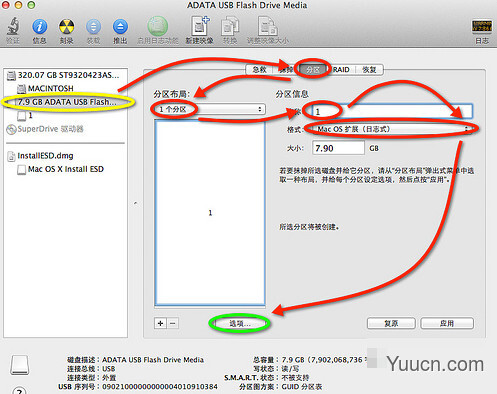
Task: Select 7.9 GB ADATA USB Flash disk
Action: (x=66, y=102)
